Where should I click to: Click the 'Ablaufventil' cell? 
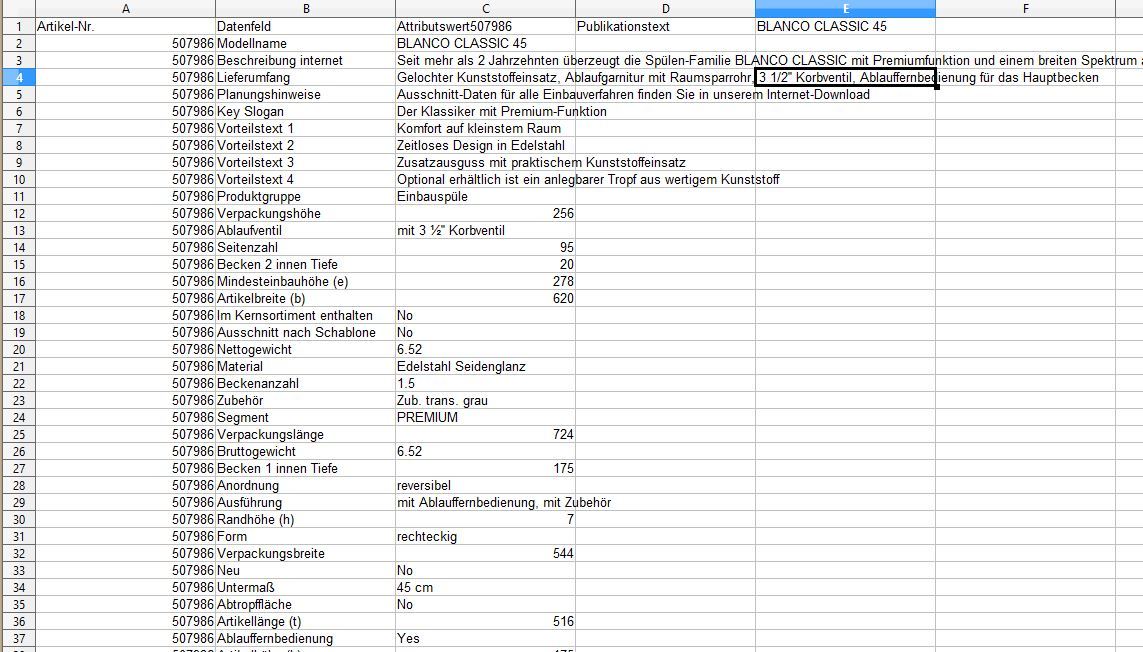click(x=305, y=230)
